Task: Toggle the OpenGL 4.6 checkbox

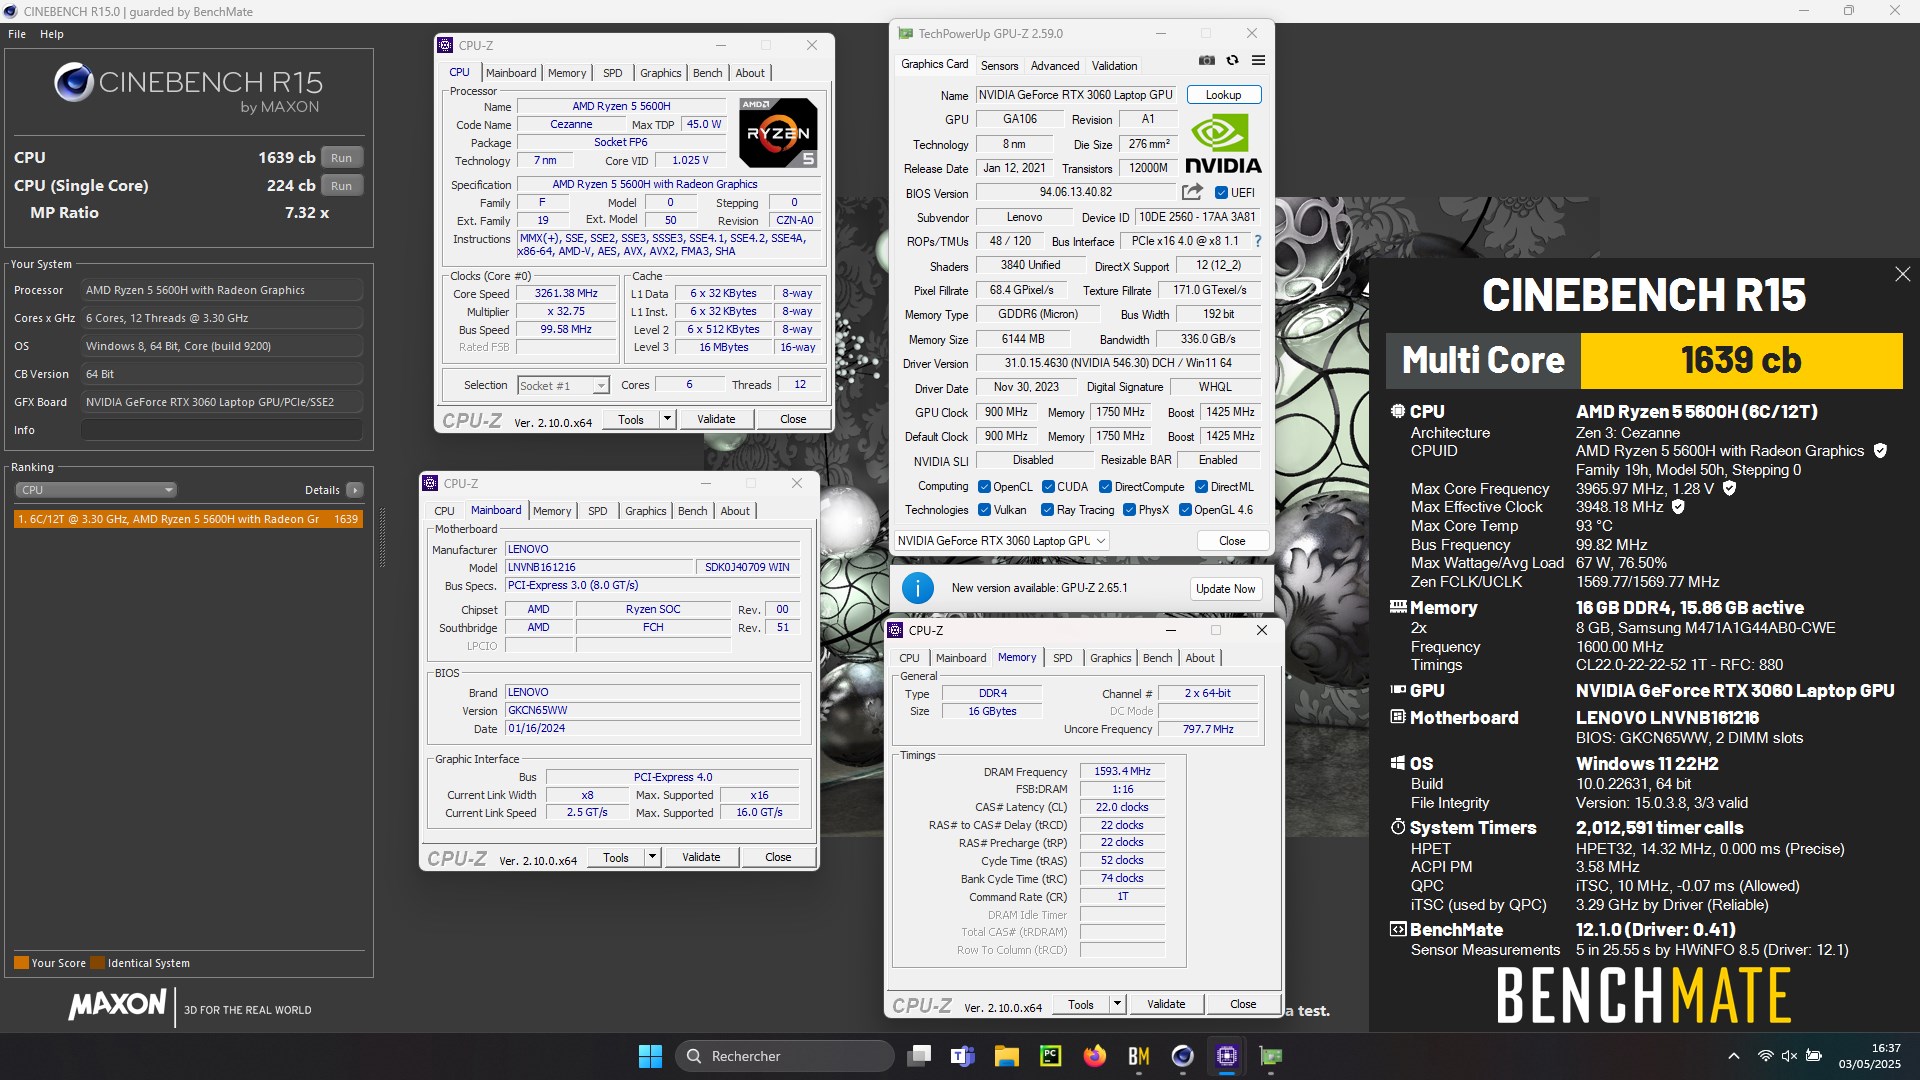Action: 1185,510
